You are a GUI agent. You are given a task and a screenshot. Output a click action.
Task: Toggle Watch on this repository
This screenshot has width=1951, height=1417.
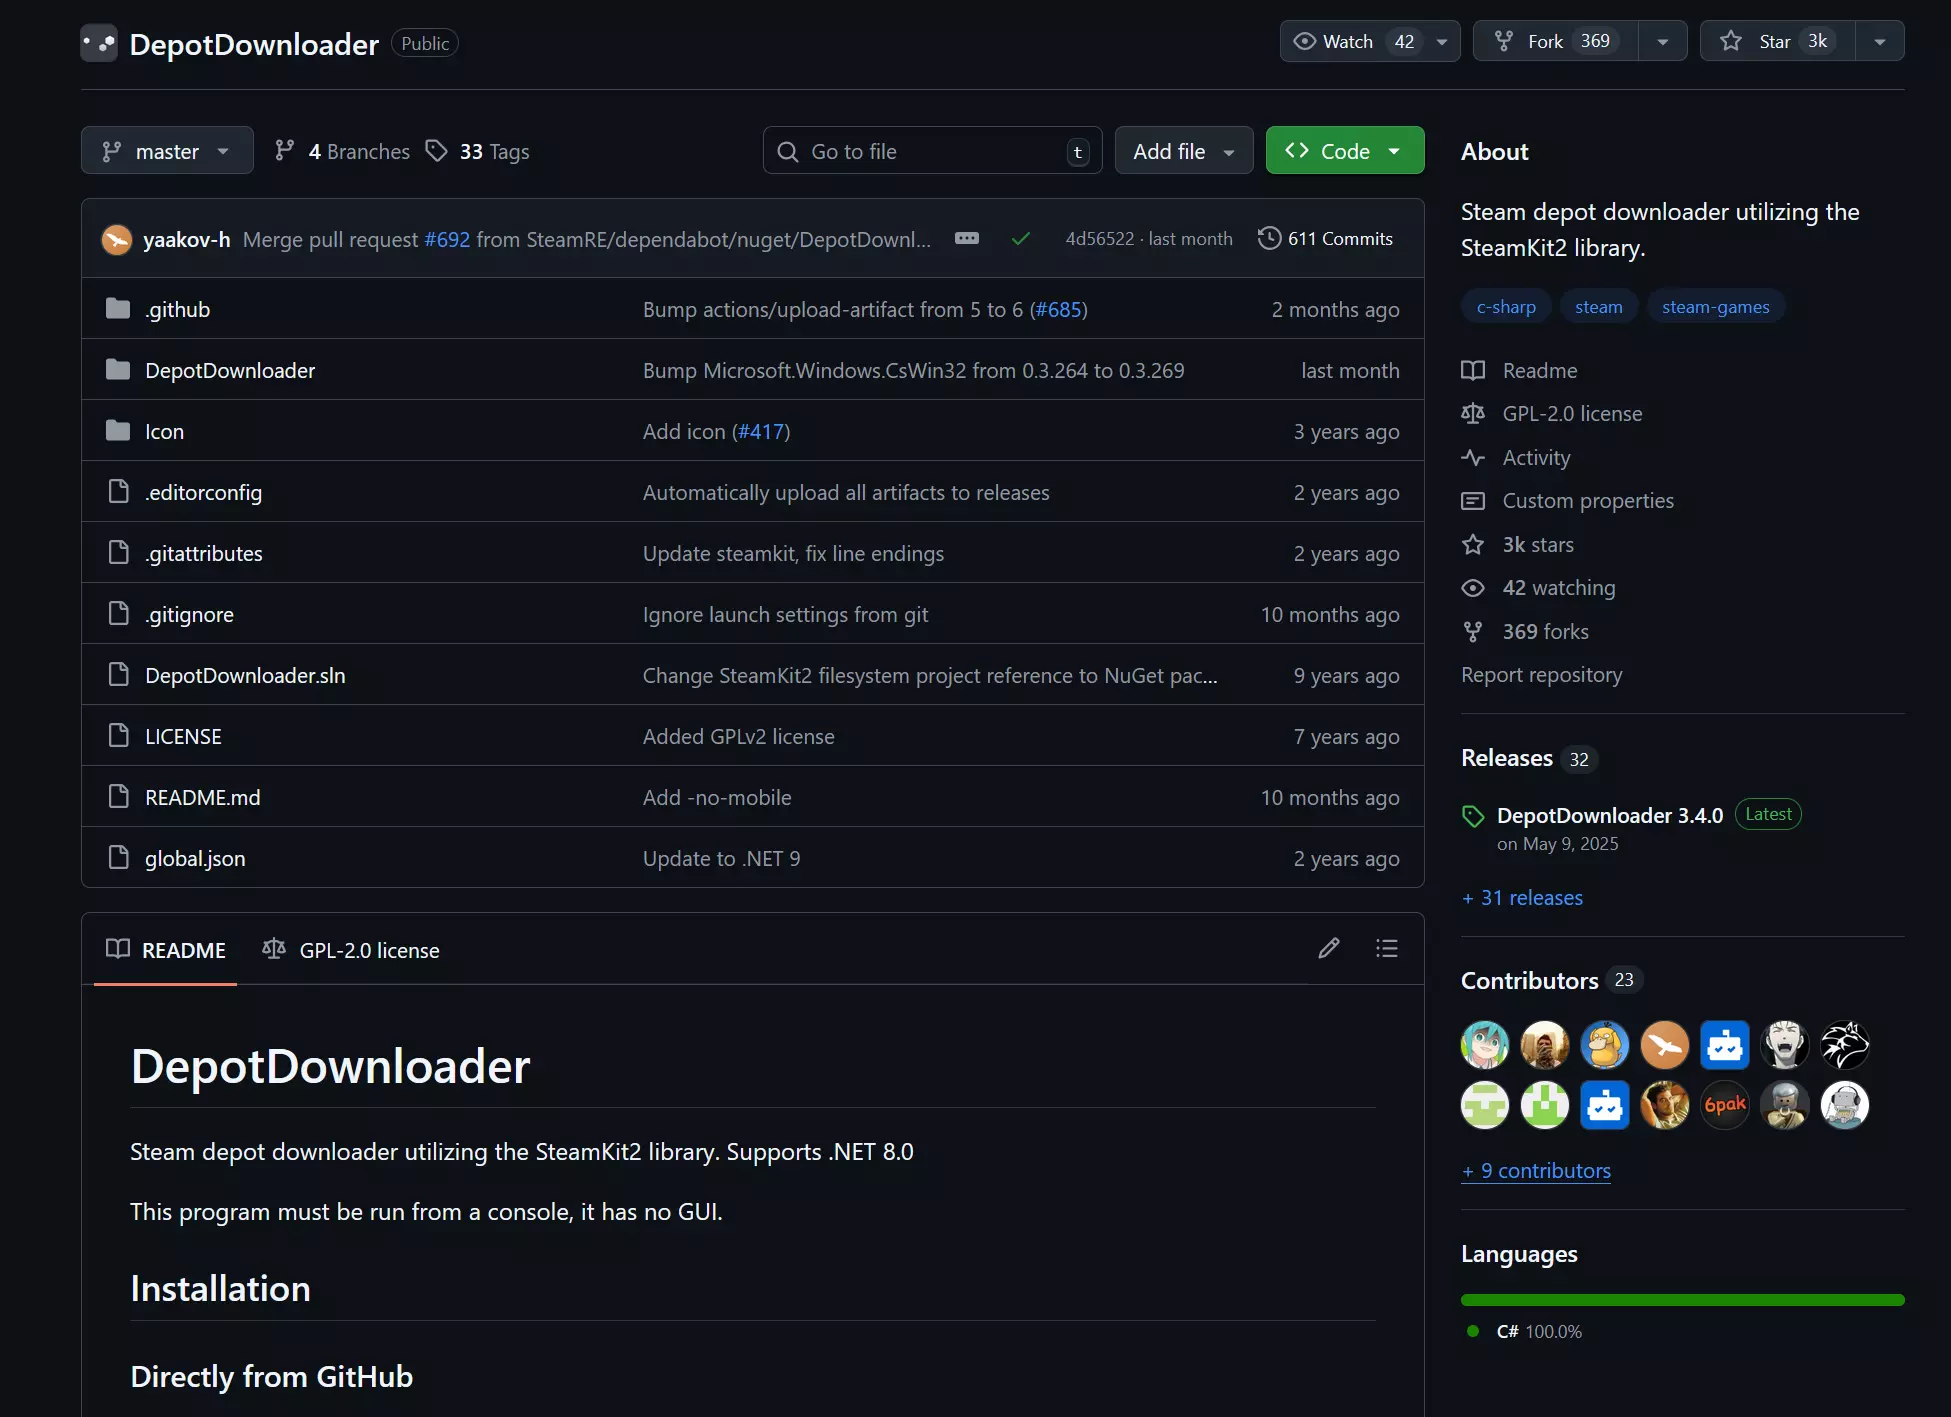click(1350, 41)
